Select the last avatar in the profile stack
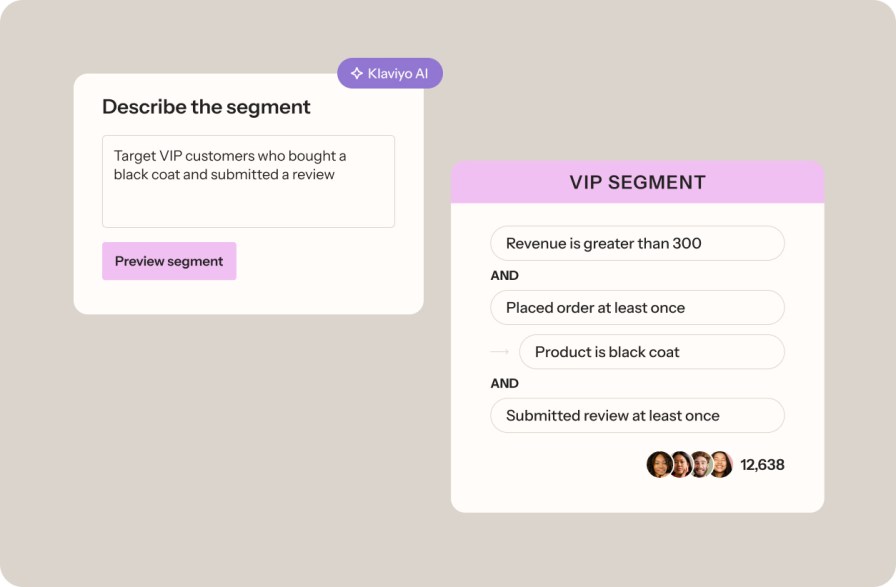This screenshot has width=896, height=587. (x=720, y=464)
